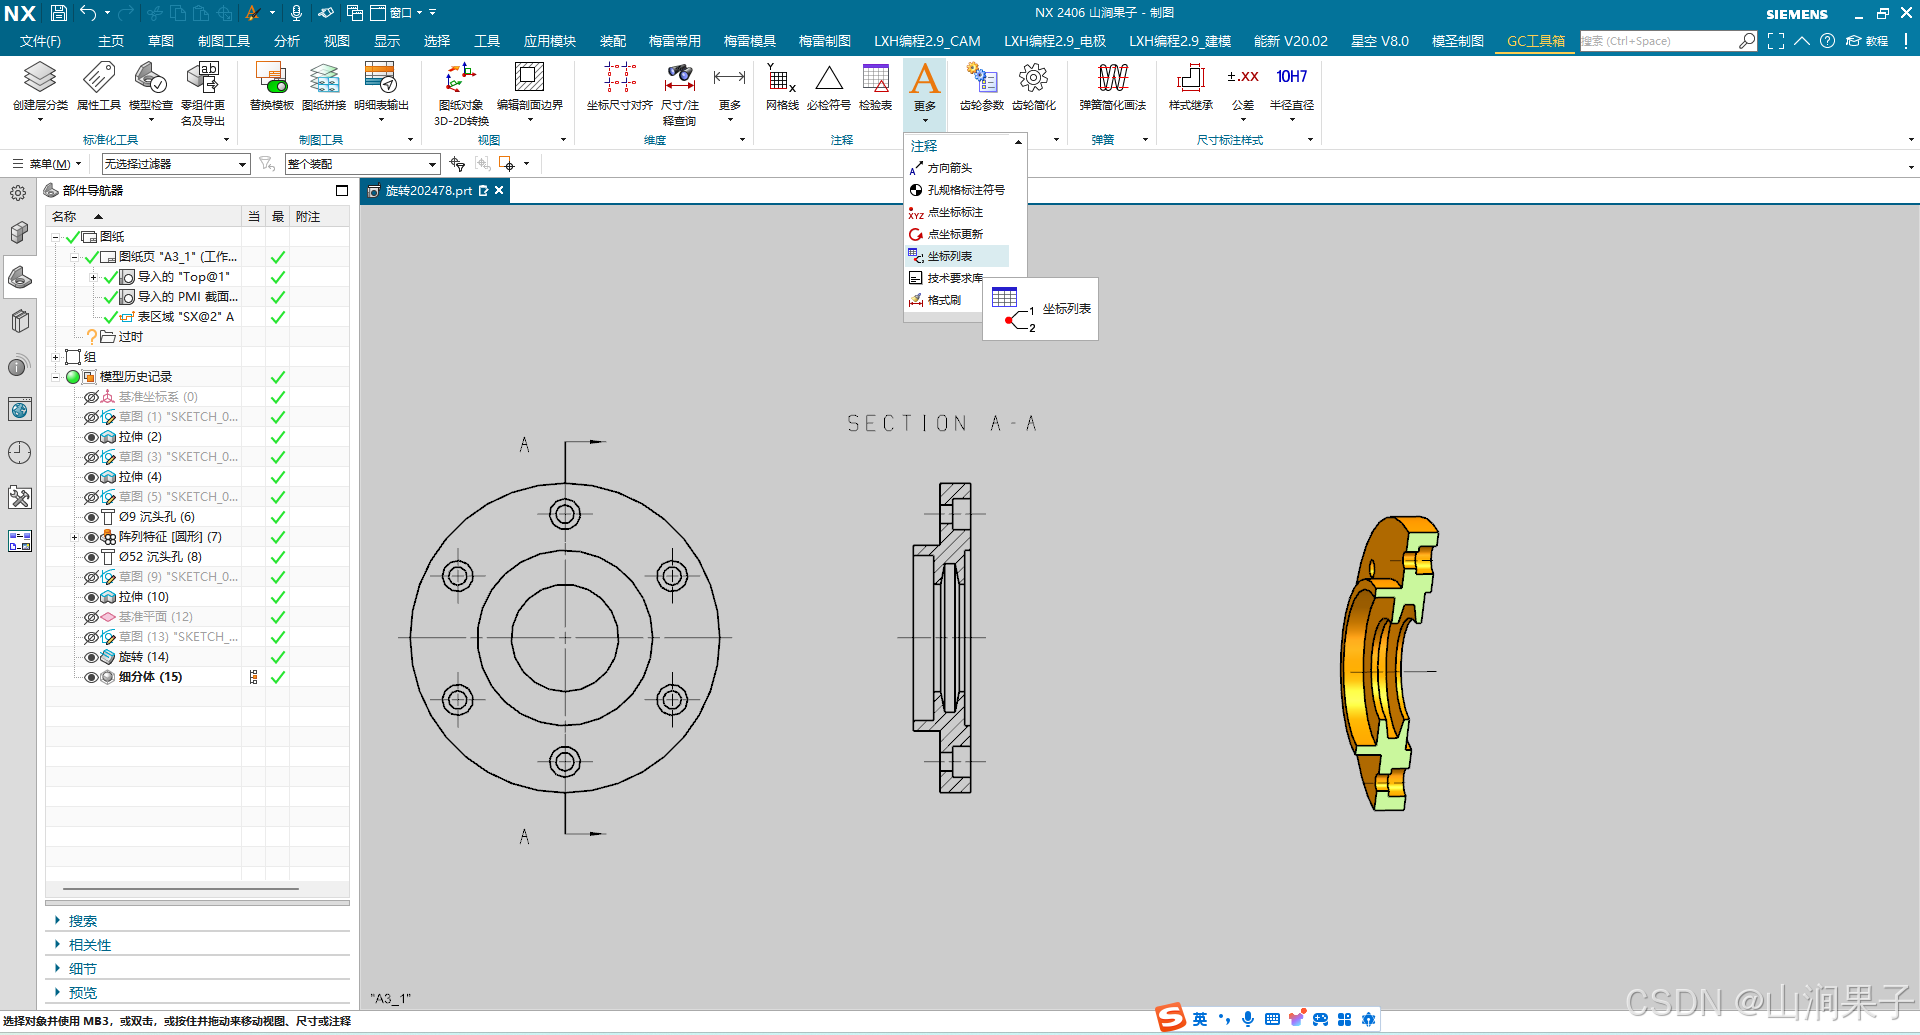Click the 坐标尺寸对齐 dimension align icon
The height and width of the screenshot is (1035, 1920).
coord(619,87)
